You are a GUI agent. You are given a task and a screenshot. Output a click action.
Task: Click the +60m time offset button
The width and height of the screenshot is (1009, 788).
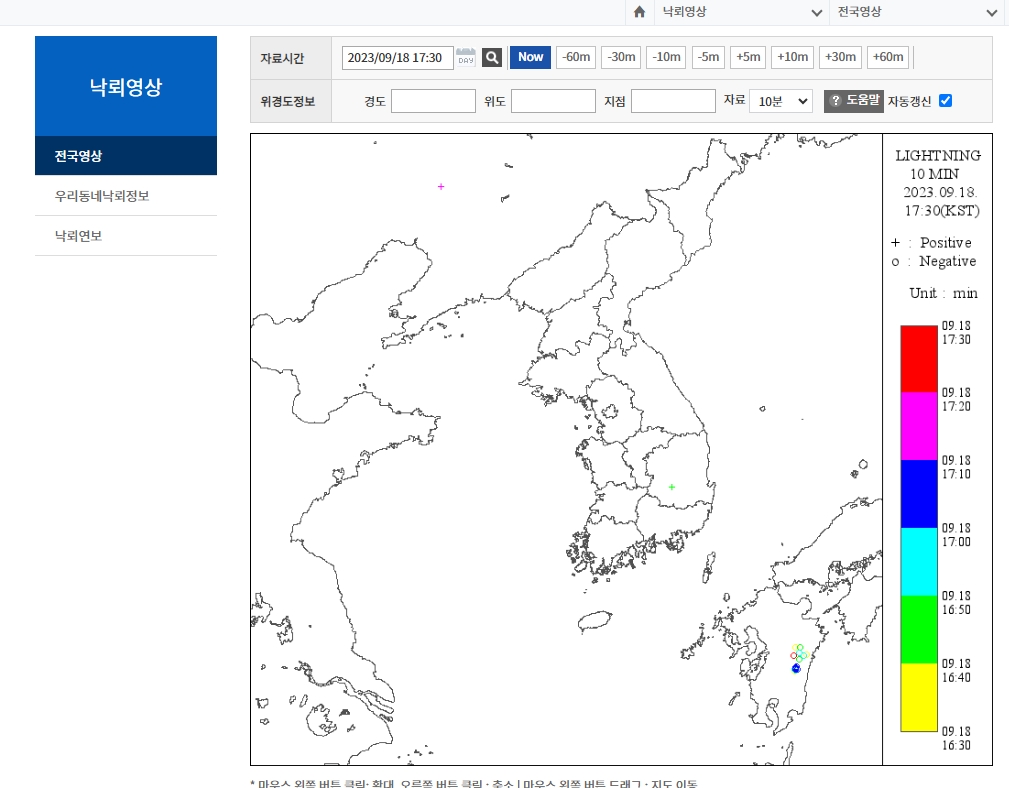pyautogui.click(x=887, y=57)
